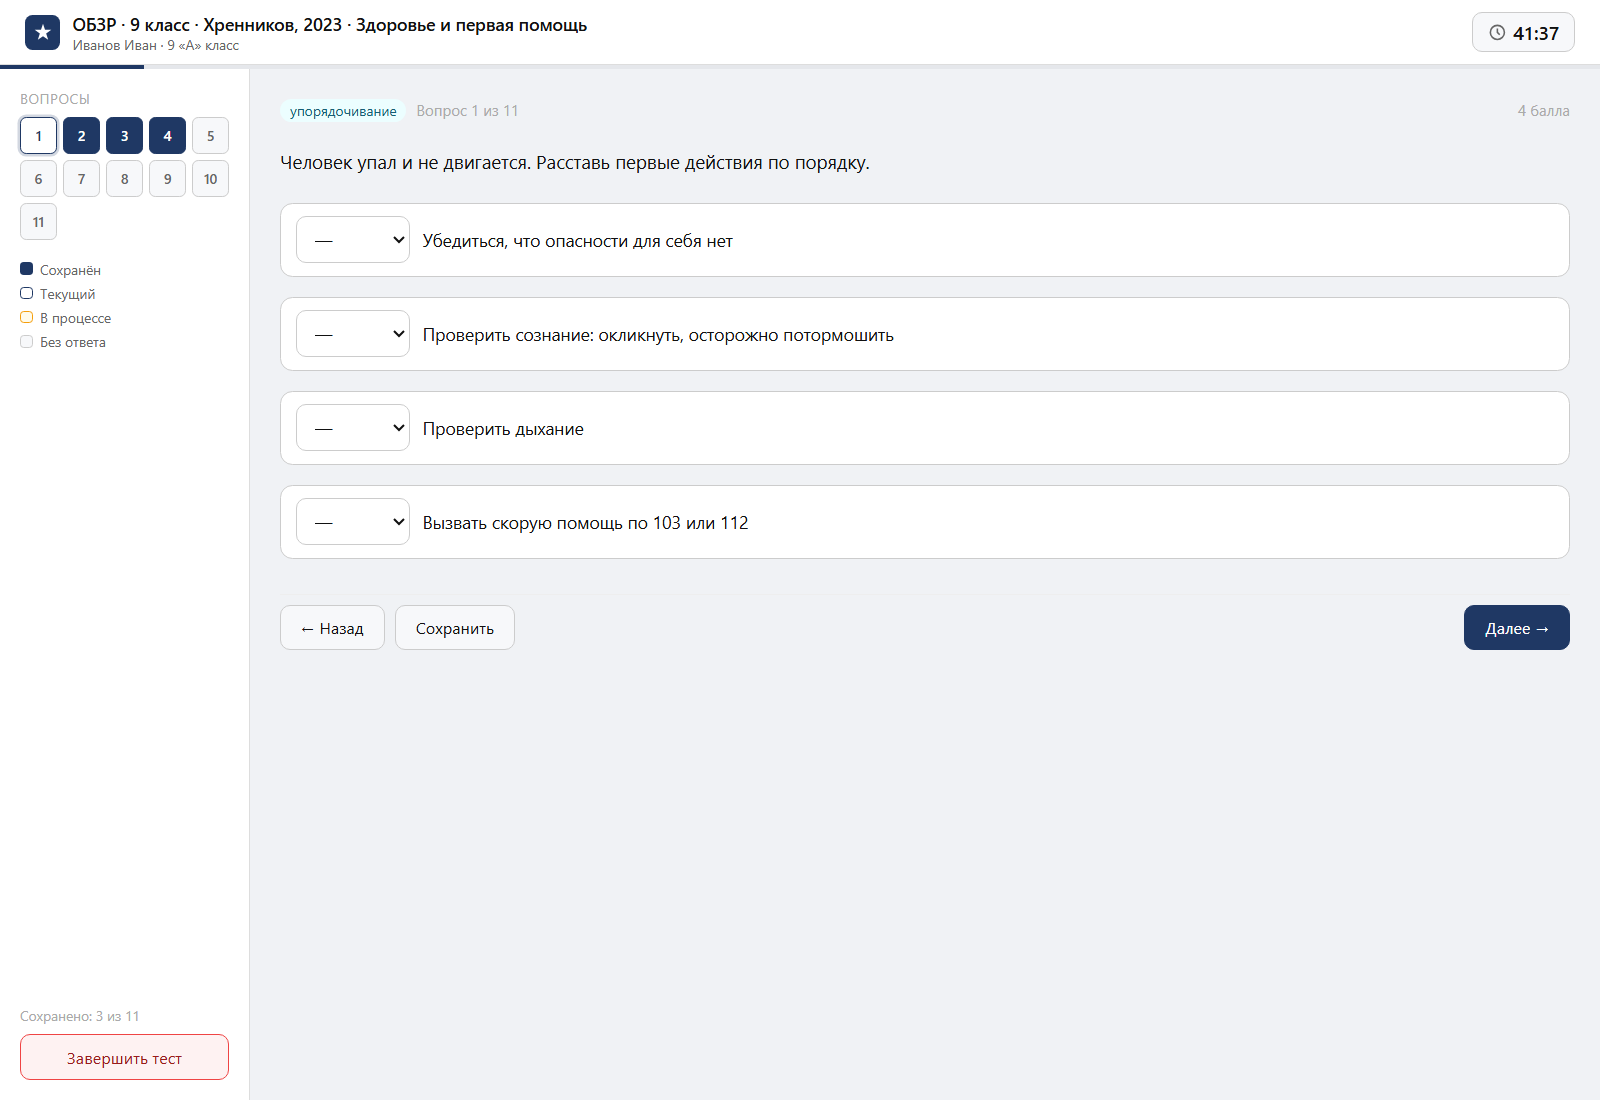Finish the test via "Завершить тест"
The width and height of the screenshot is (1600, 1100).
tap(124, 1057)
